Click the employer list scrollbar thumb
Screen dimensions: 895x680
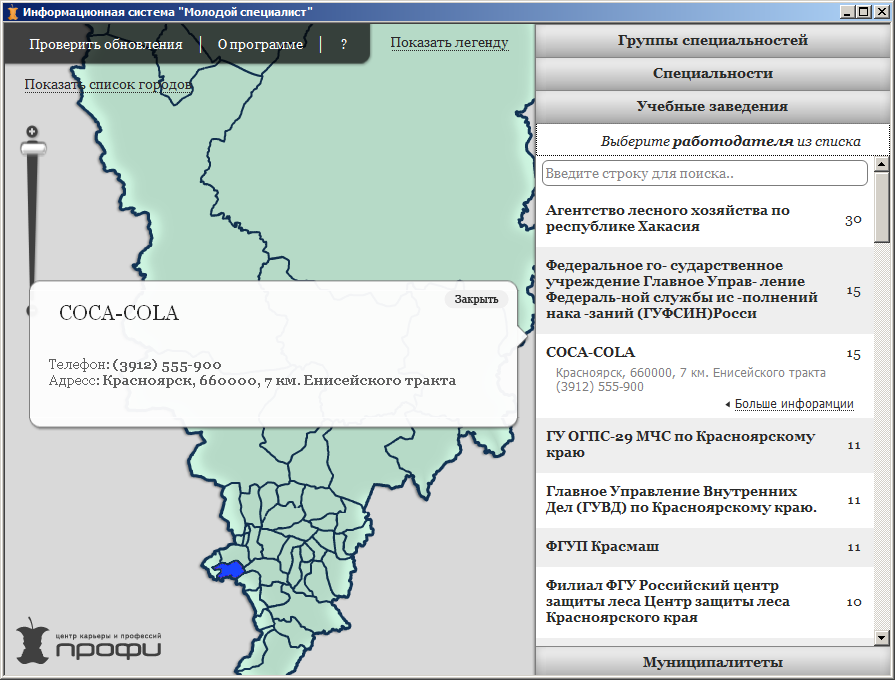[882, 208]
